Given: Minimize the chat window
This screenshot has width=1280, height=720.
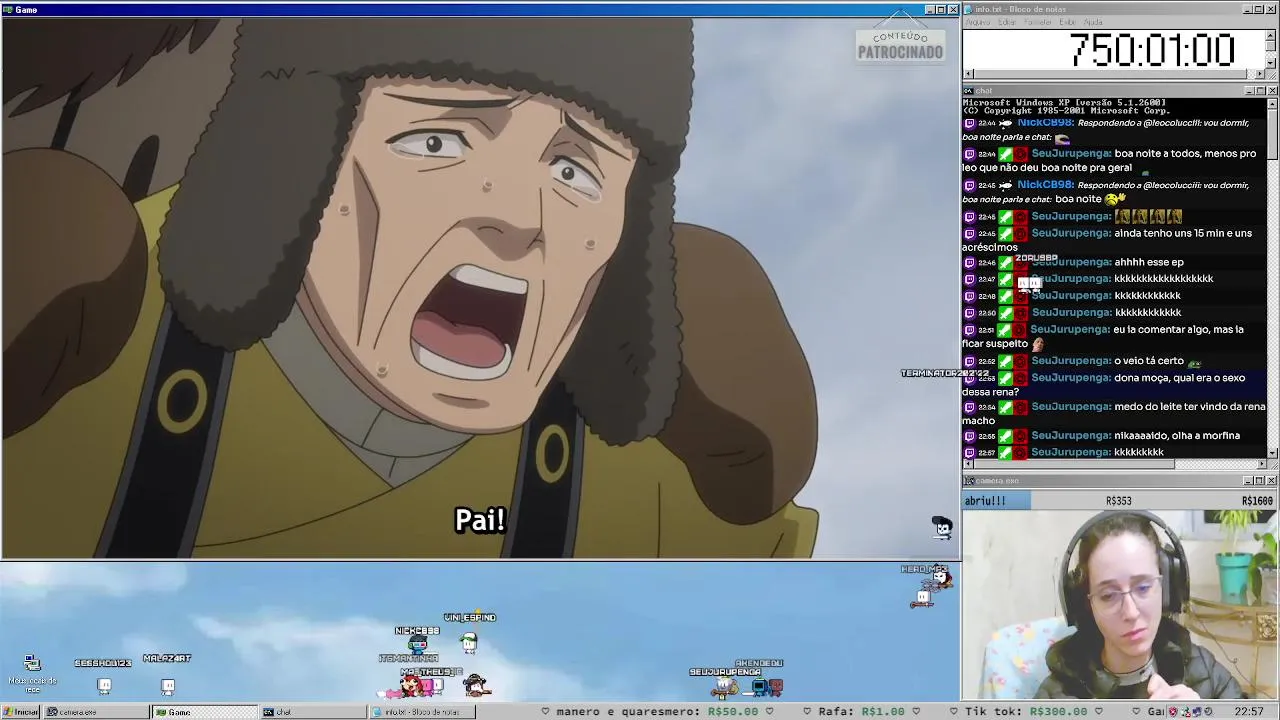Looking at the screenshot, I should click(1248, 91).
